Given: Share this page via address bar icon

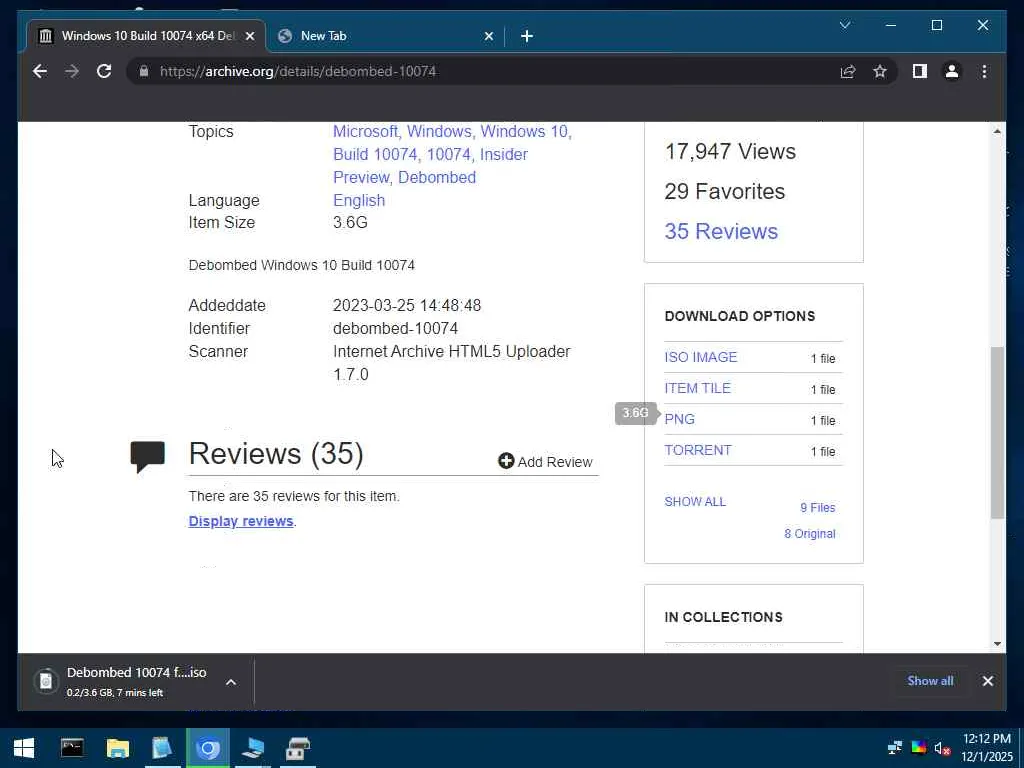Looking at the screenshot, I should click(x=848, y=71).
